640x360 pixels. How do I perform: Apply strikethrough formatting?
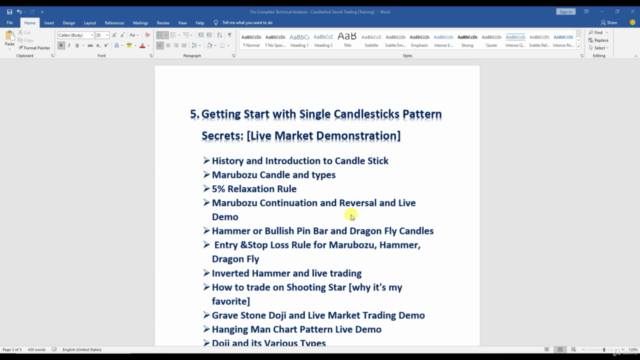pyautogui.click(x=90, y=46)
